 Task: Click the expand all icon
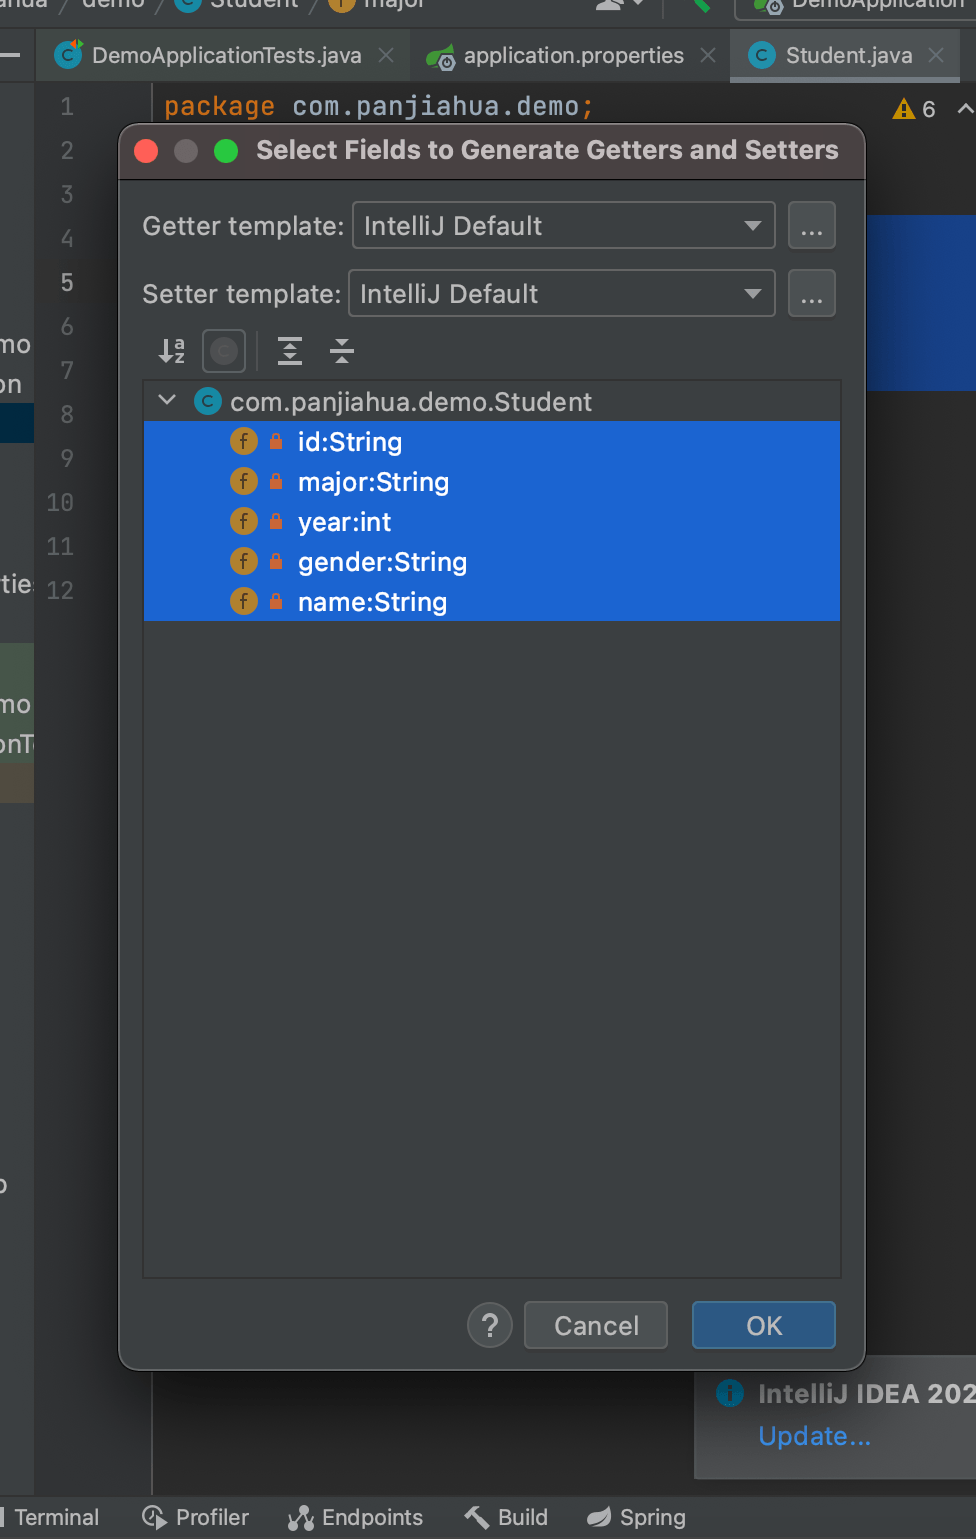[x=290, y=351]
